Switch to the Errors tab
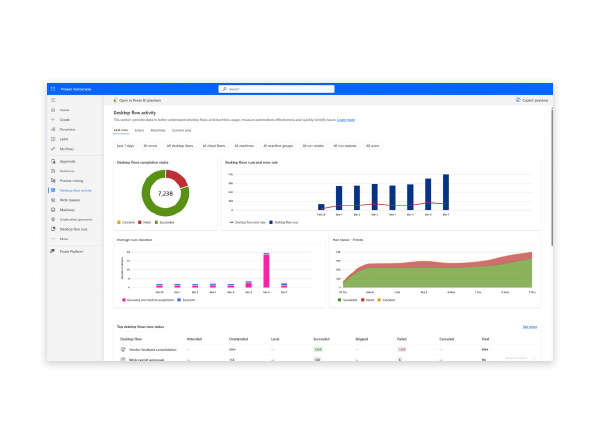The height and width of the screenshot is (445, 600). pos(139,130)
